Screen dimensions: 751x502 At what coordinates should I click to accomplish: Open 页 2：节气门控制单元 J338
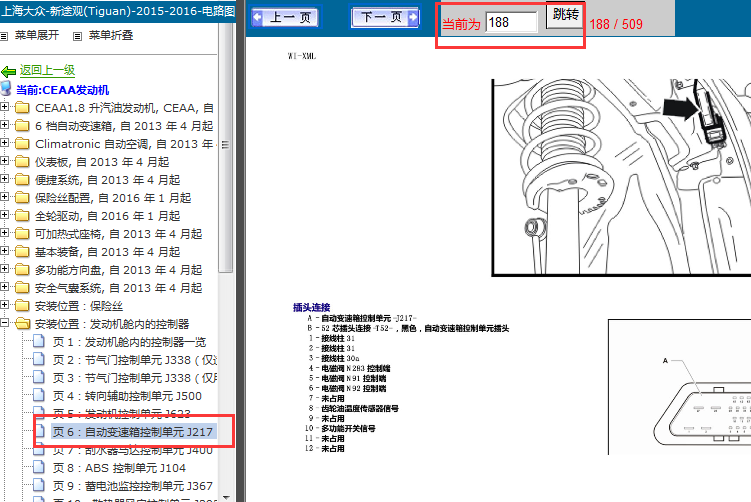pyautogui.click(x=135, y=360)
